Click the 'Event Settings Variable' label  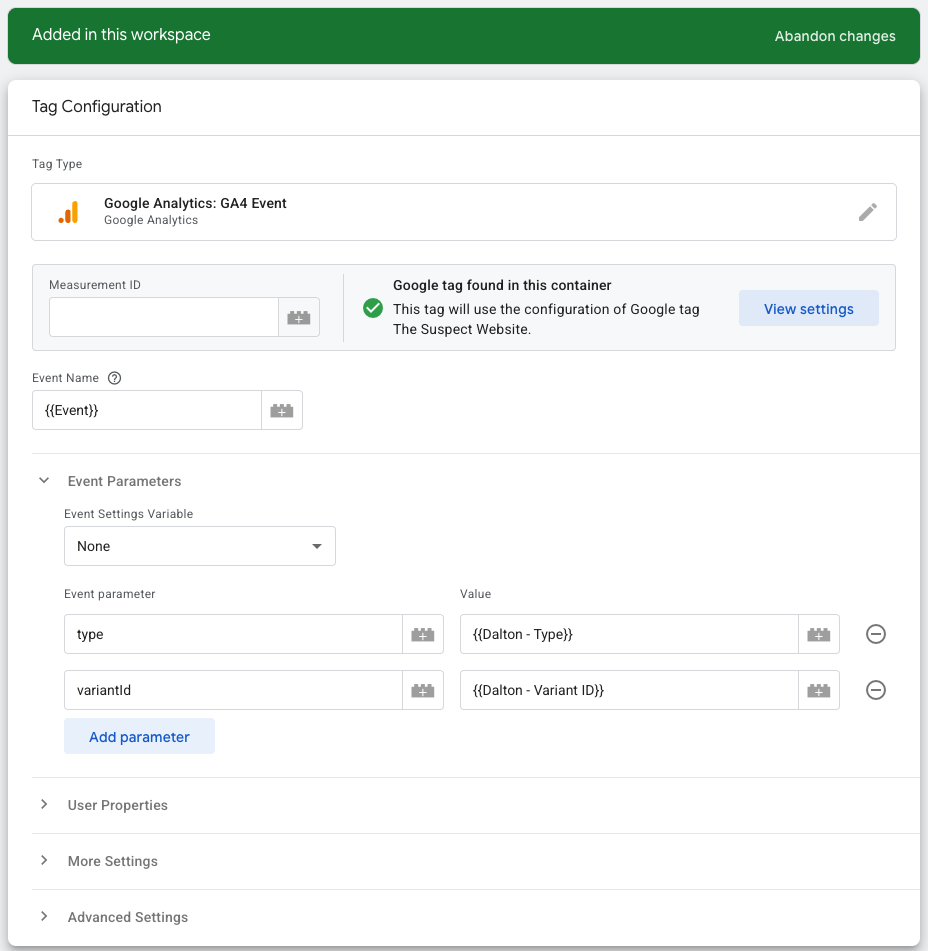[x=129, y=514]
